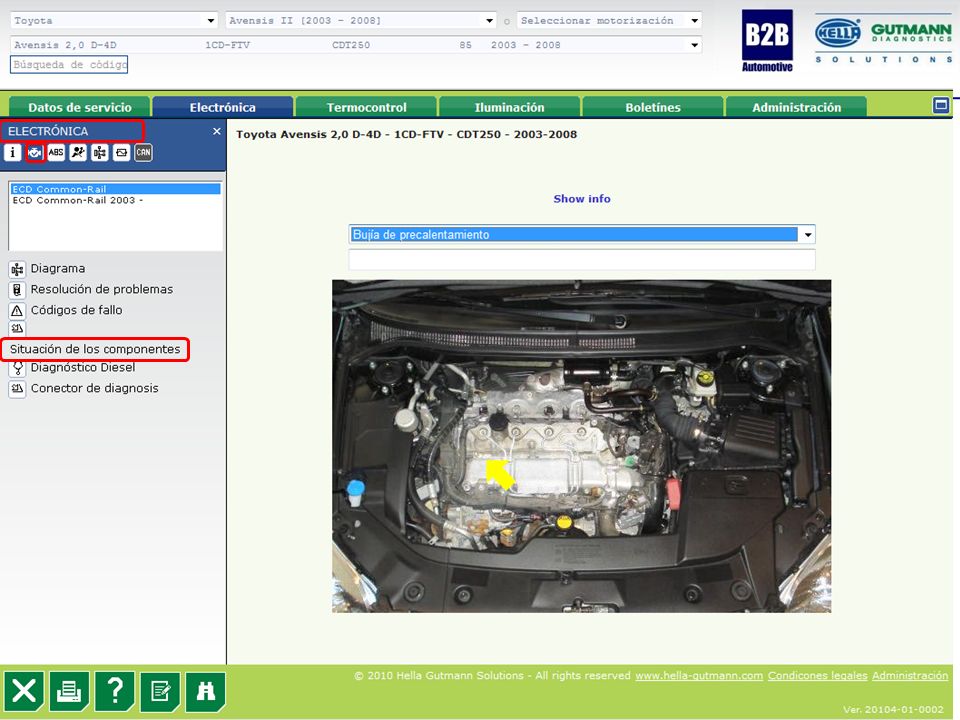
Task: Click the Conector de diagnosis icon
Action: pos(17,389)
